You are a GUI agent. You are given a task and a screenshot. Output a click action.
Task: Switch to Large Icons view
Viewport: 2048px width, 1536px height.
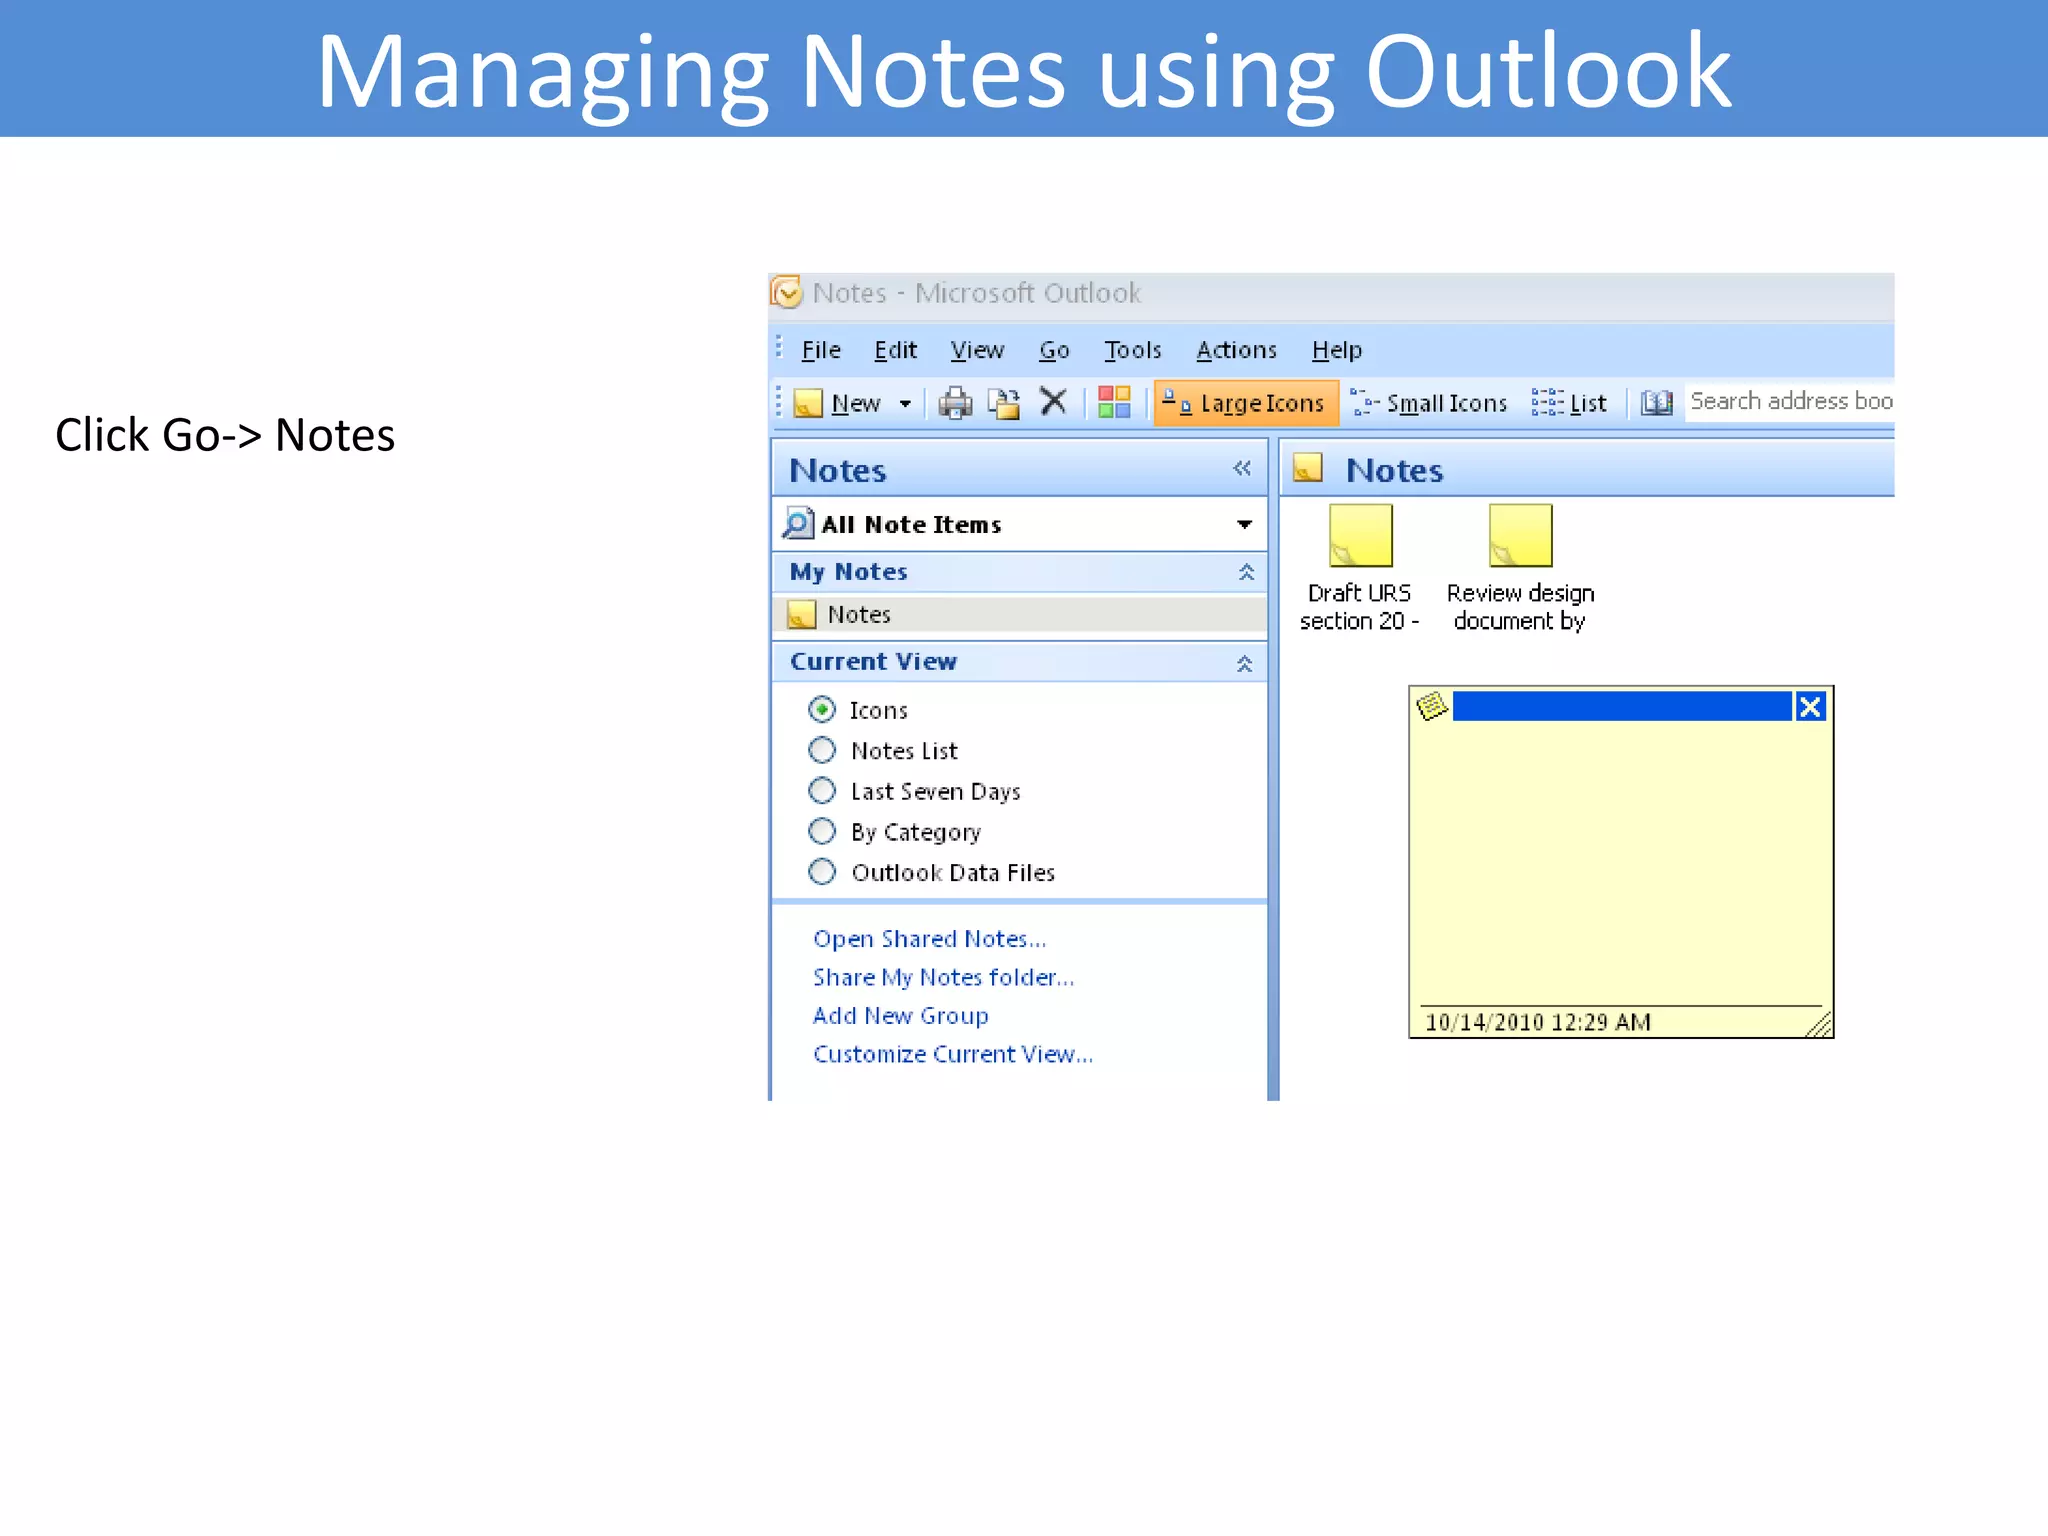pyautogui.click(x=1245, y=403)
